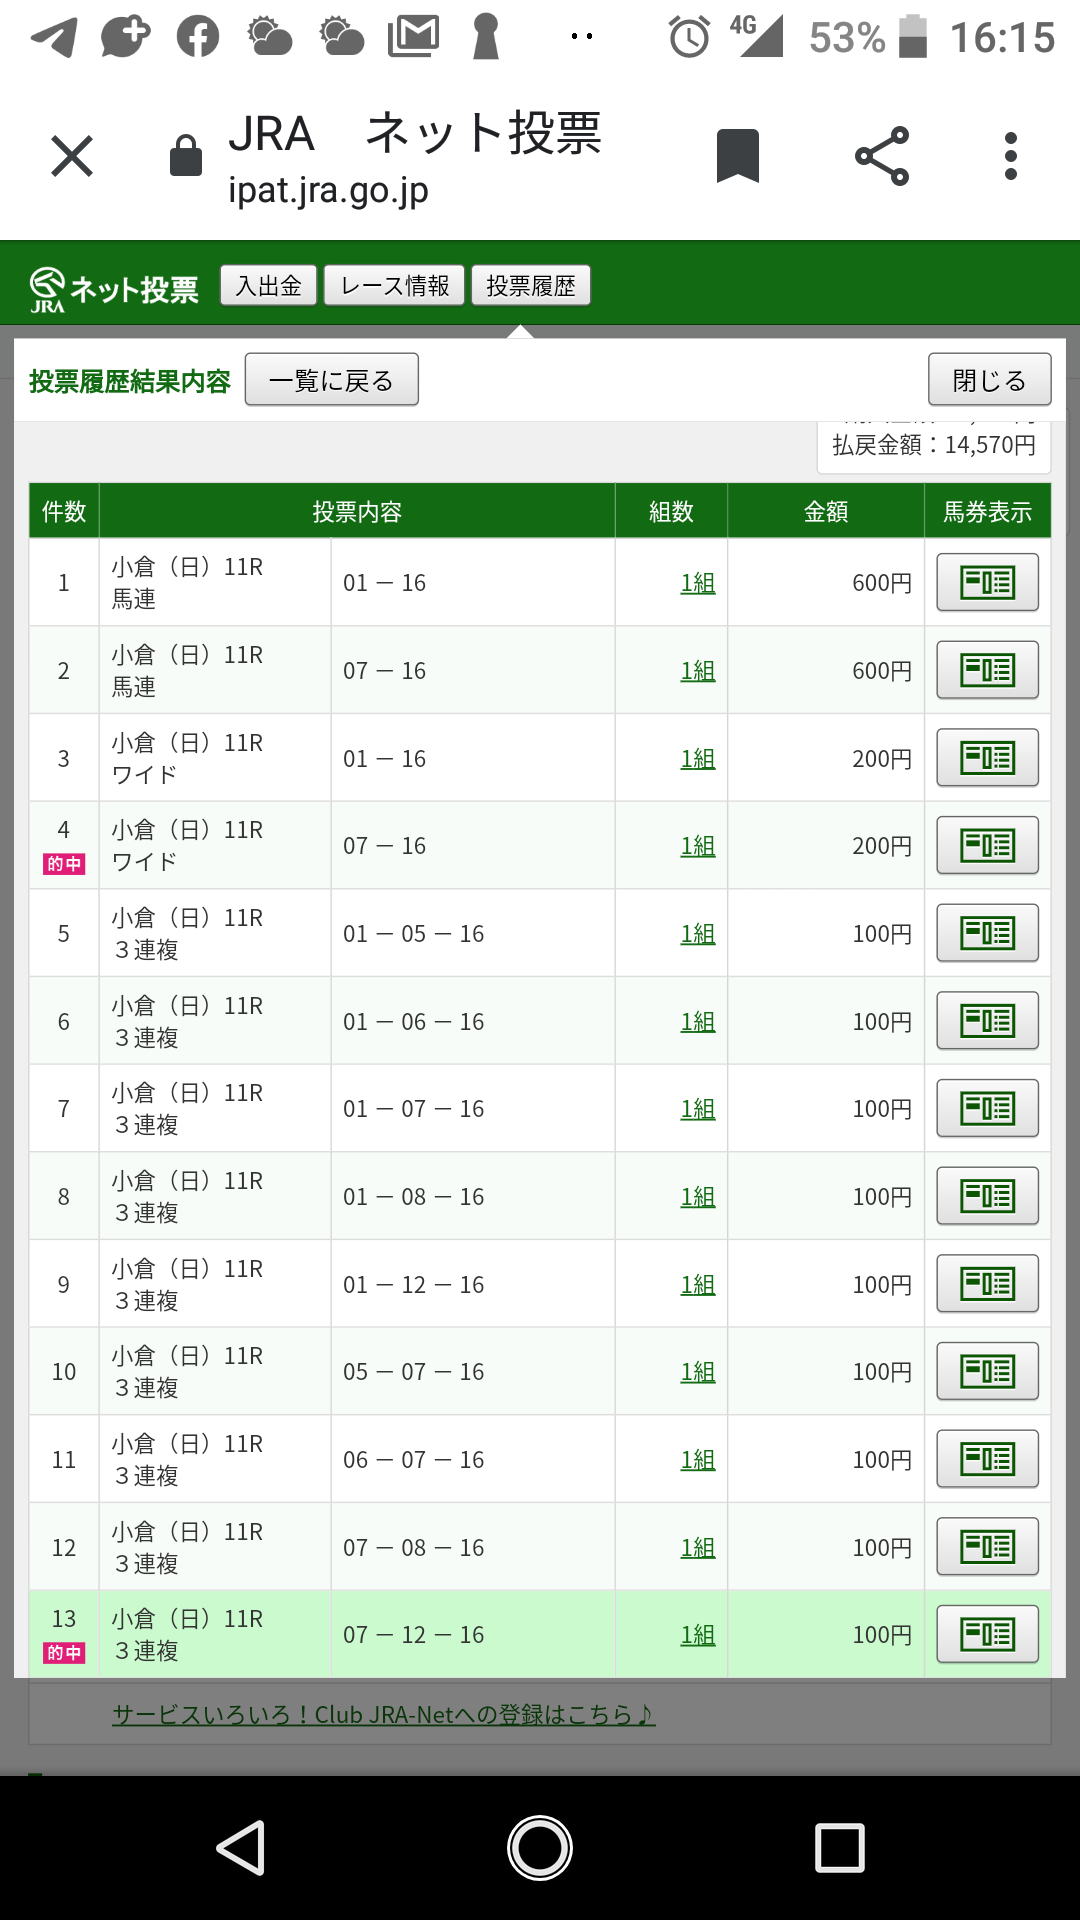Screen dimensions: 1080x1920
Task: Tap the lock icon beside the site address
Action: click(x=186, y=157)
